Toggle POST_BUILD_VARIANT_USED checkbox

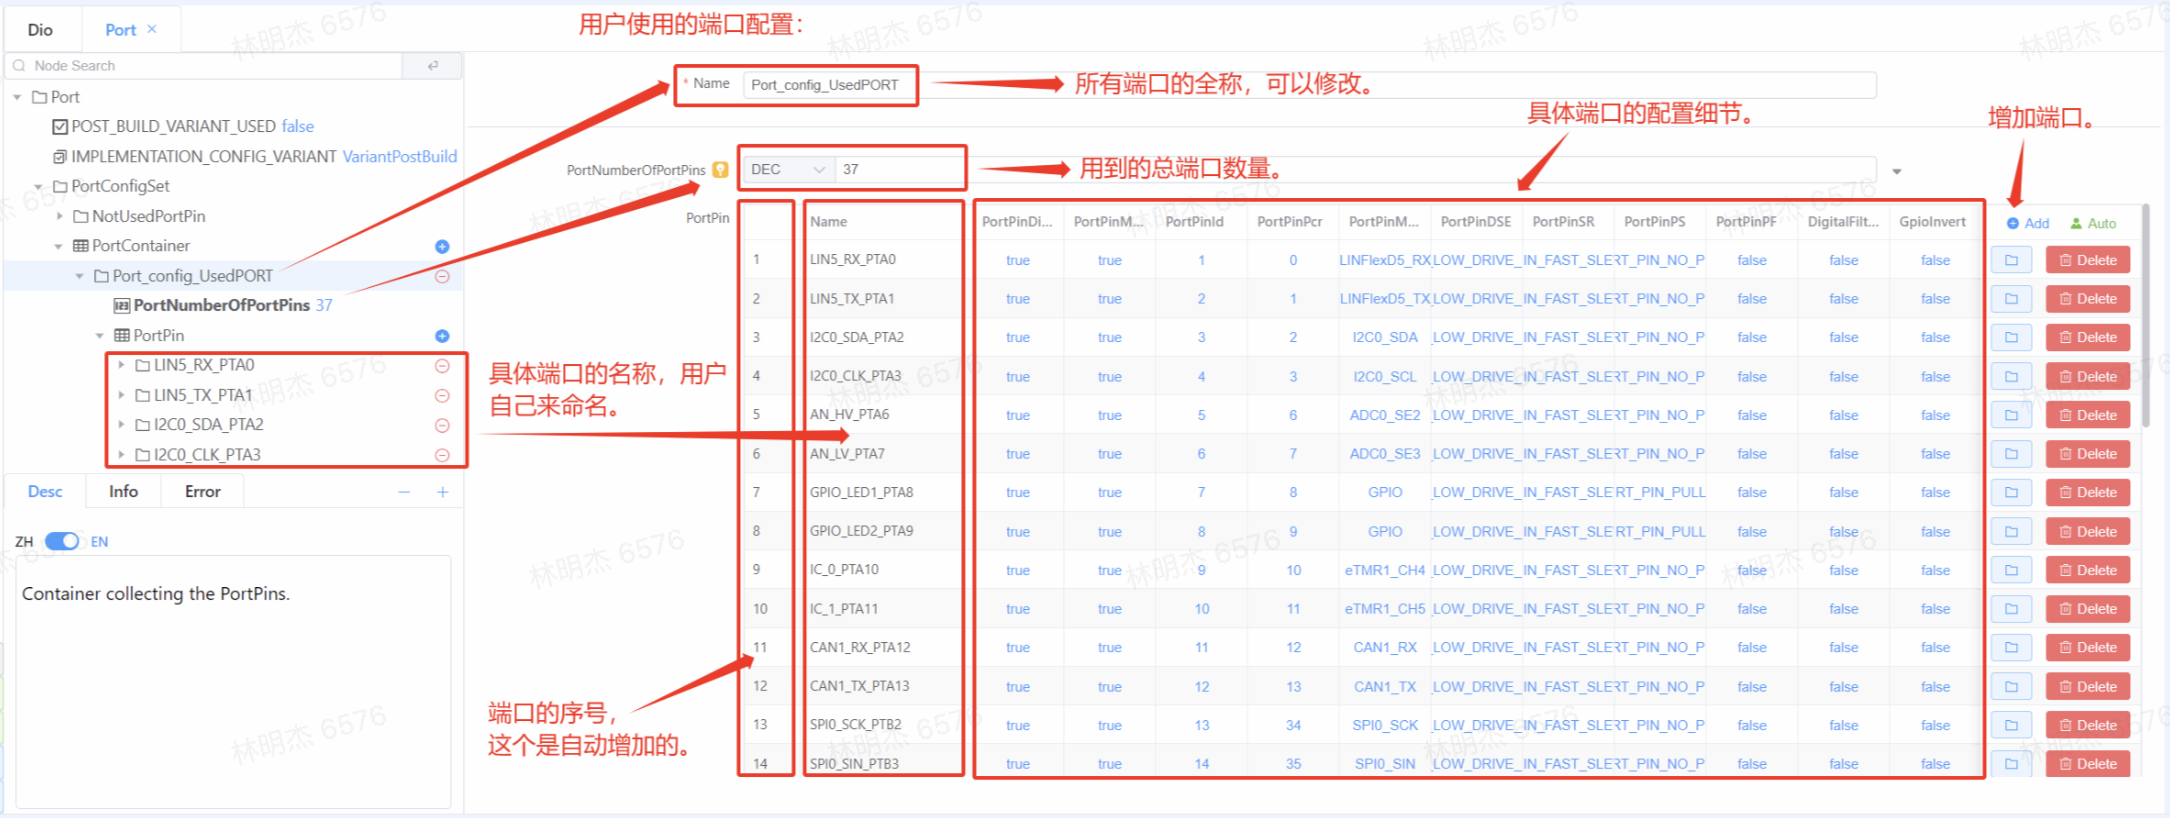(60, 127)
